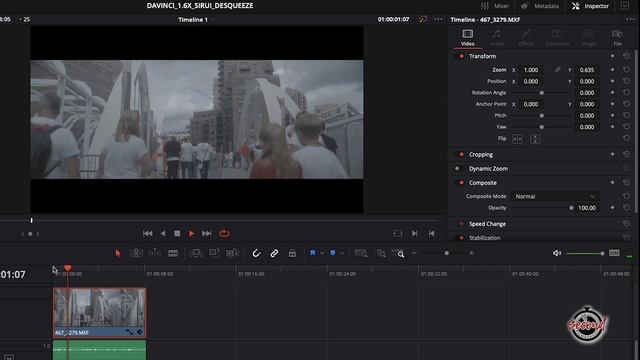Collapse the Transform section header
Viewport: 640px width, 360px height.
tap(482, 56)
